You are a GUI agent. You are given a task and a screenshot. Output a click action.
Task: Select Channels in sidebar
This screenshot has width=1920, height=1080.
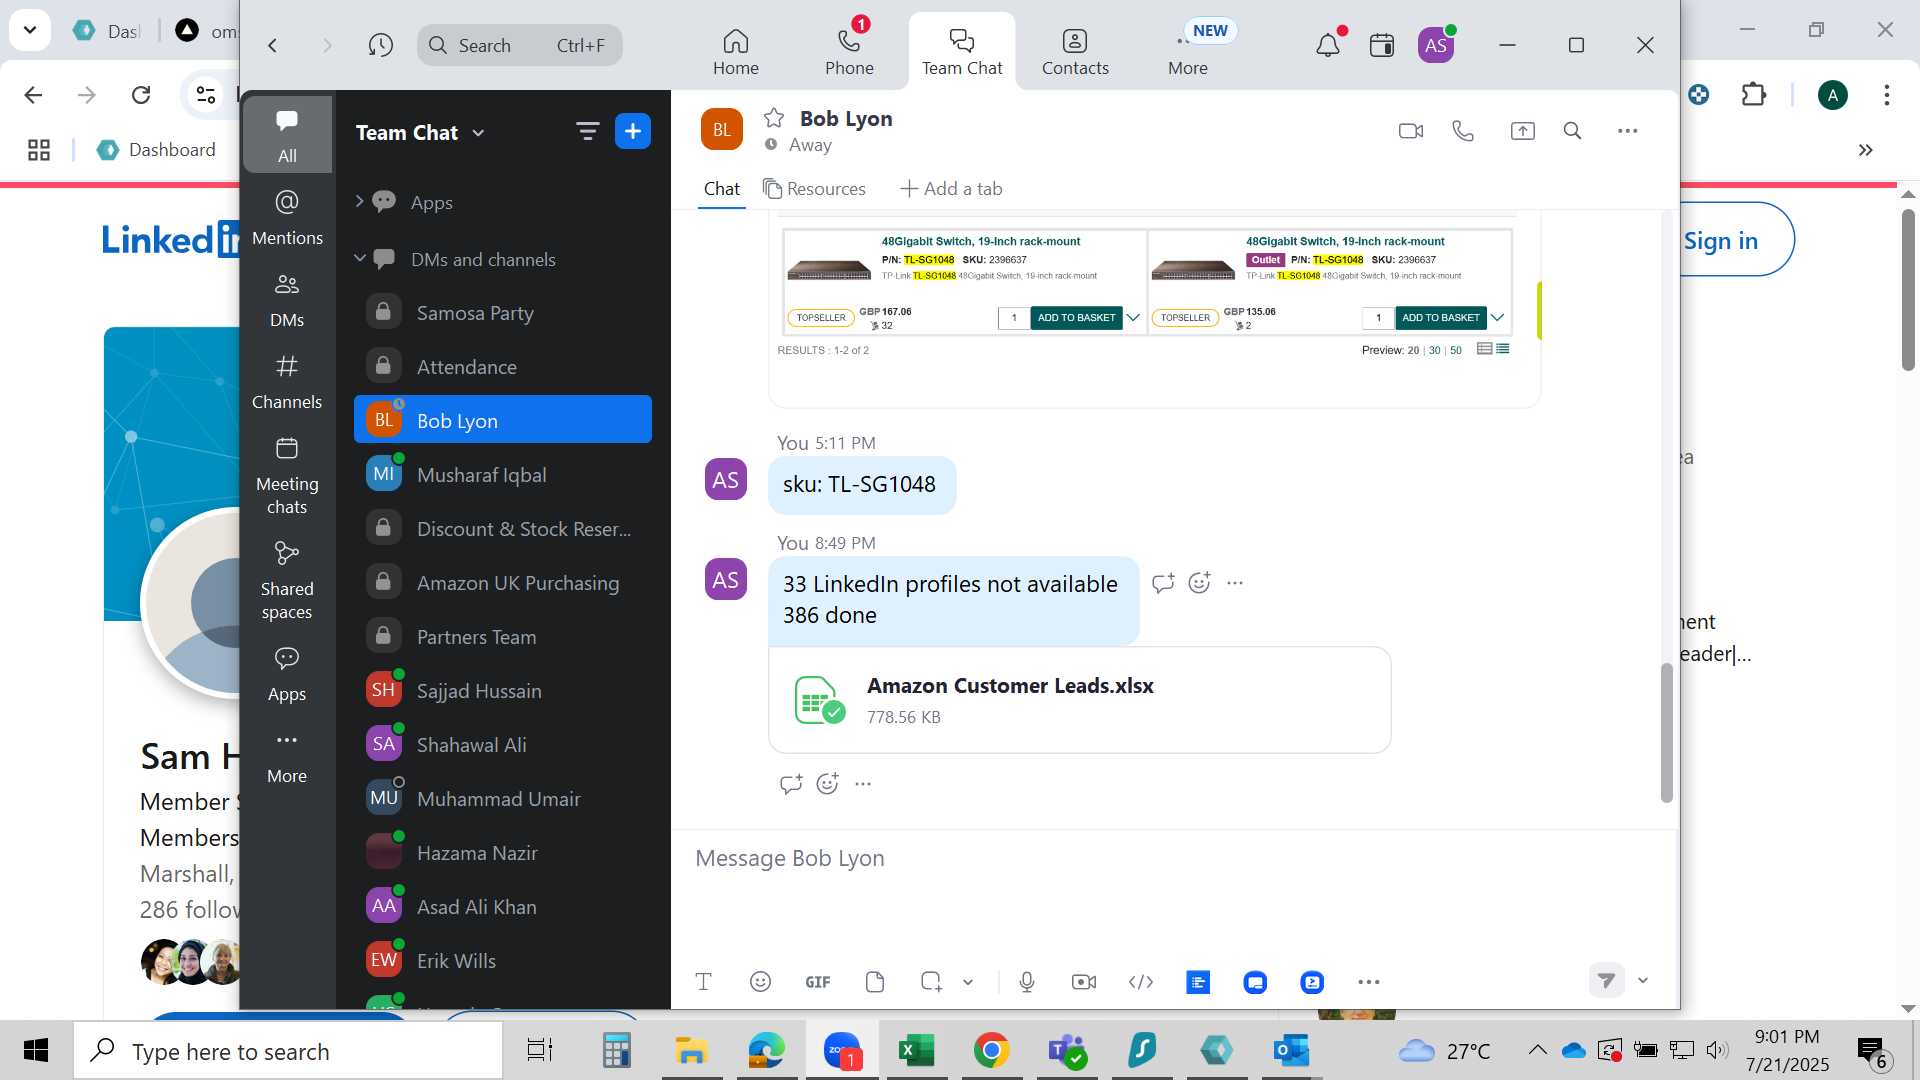pos(287,382)
